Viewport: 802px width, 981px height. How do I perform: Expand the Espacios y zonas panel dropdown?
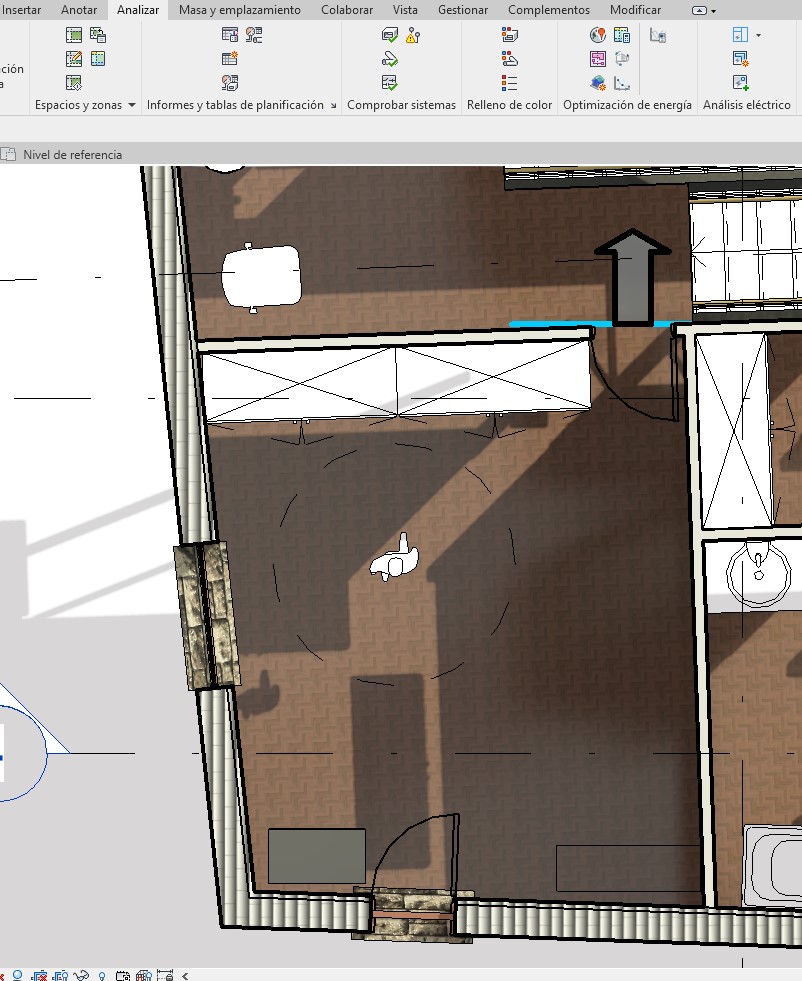point(132,105)
